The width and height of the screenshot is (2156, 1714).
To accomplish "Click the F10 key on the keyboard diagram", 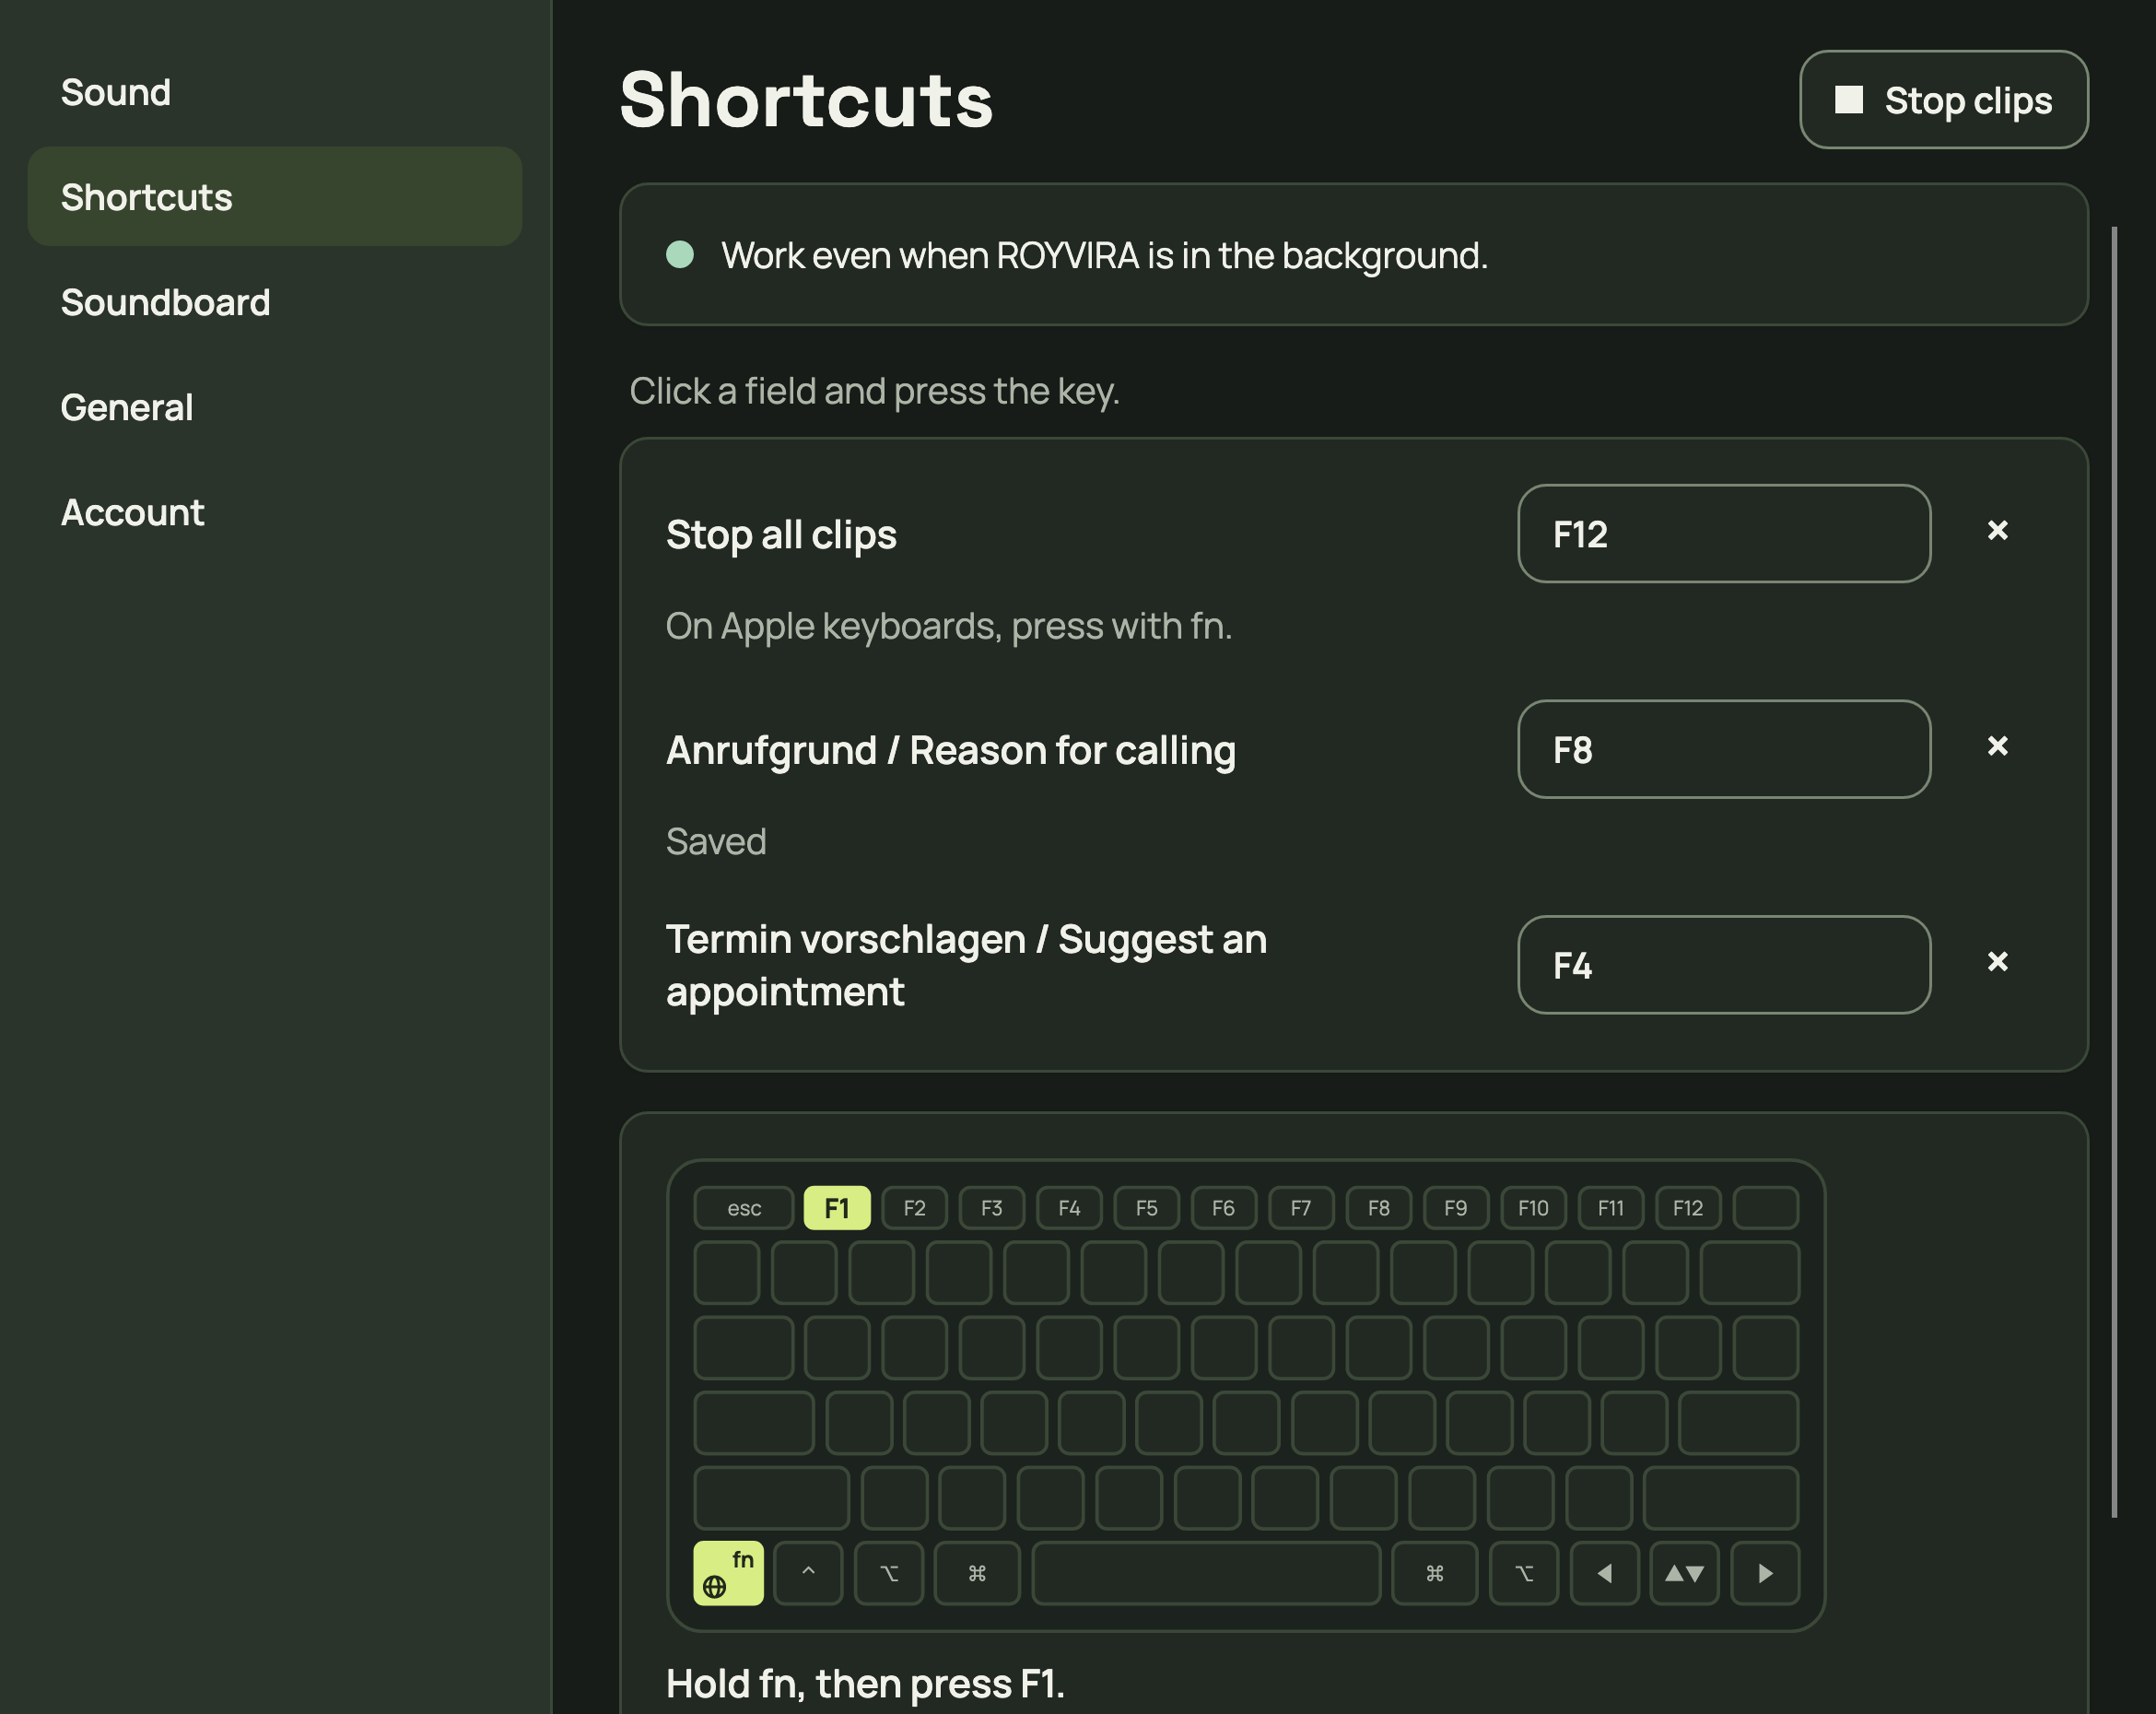I will 1533,1208.
